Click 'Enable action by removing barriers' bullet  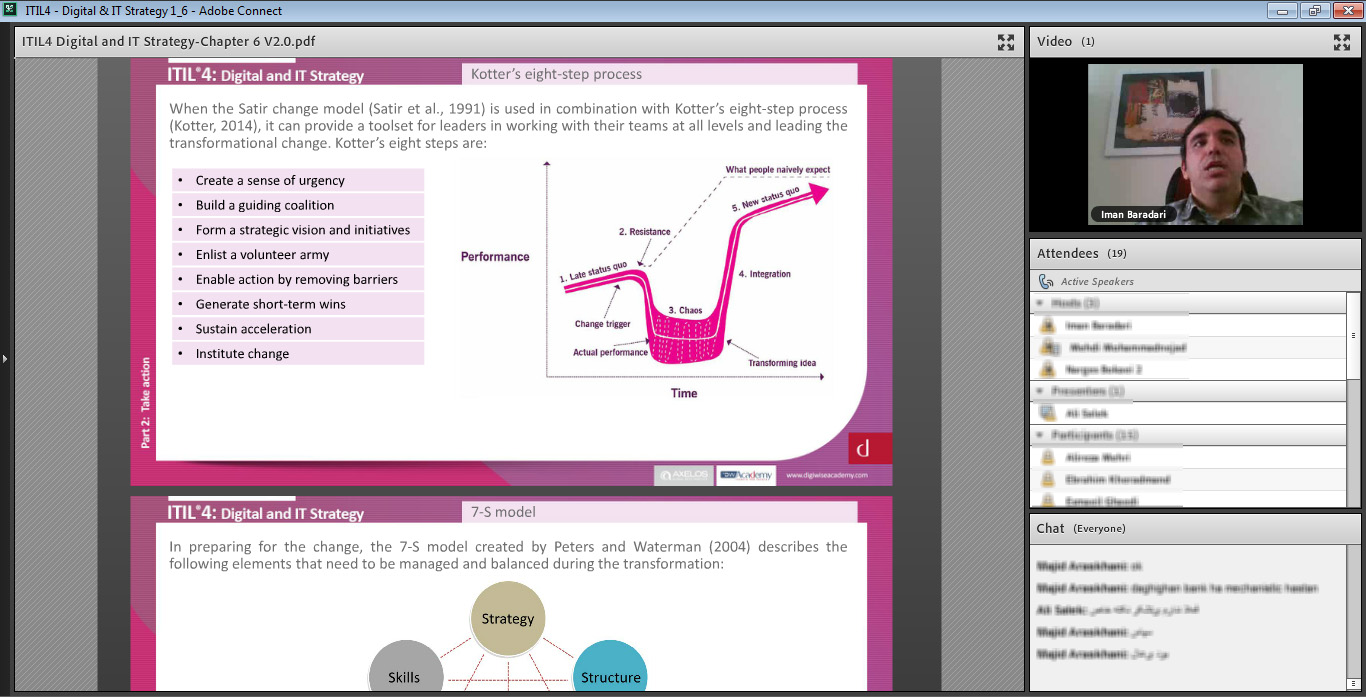coord(298,279)
